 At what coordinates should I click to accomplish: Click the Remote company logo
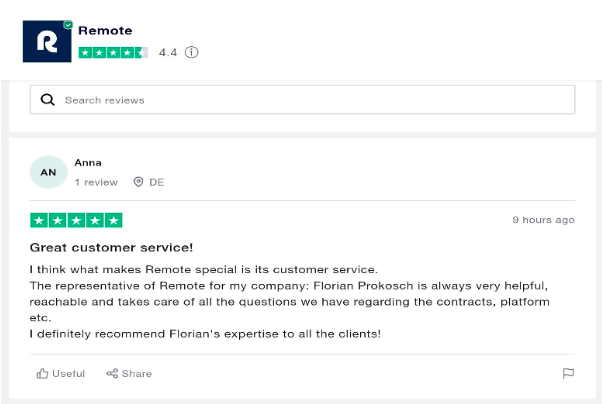click(47, 41)
